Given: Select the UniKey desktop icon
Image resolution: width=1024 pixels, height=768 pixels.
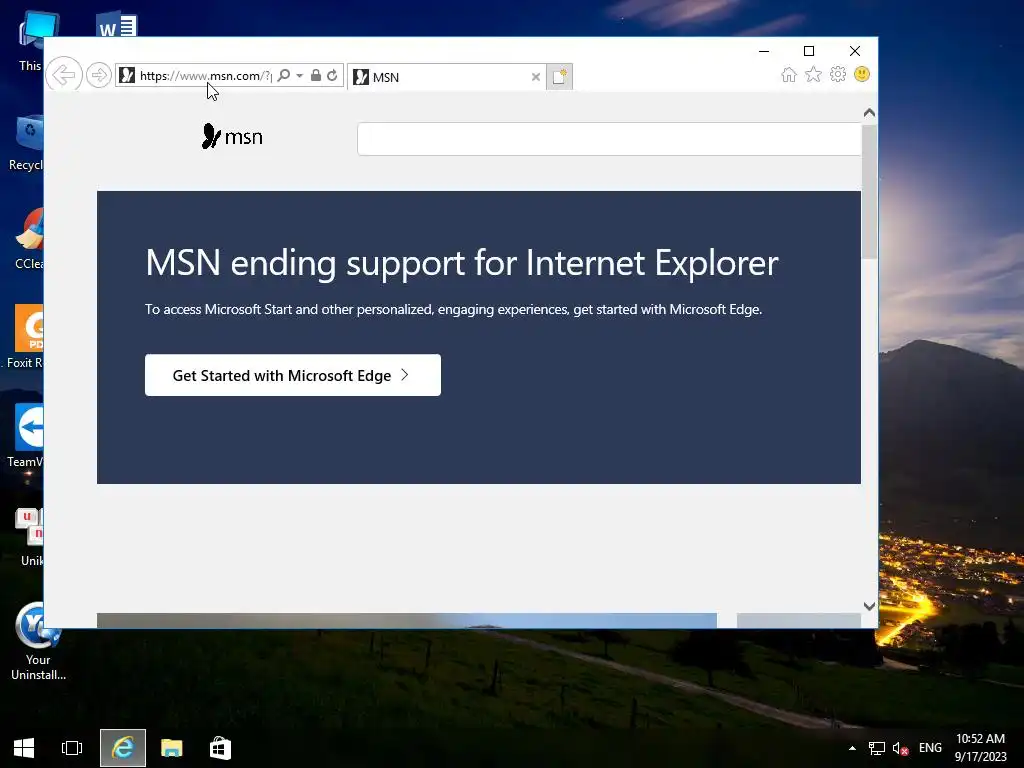Looking at the screenshot, I should tap(30, 537).
